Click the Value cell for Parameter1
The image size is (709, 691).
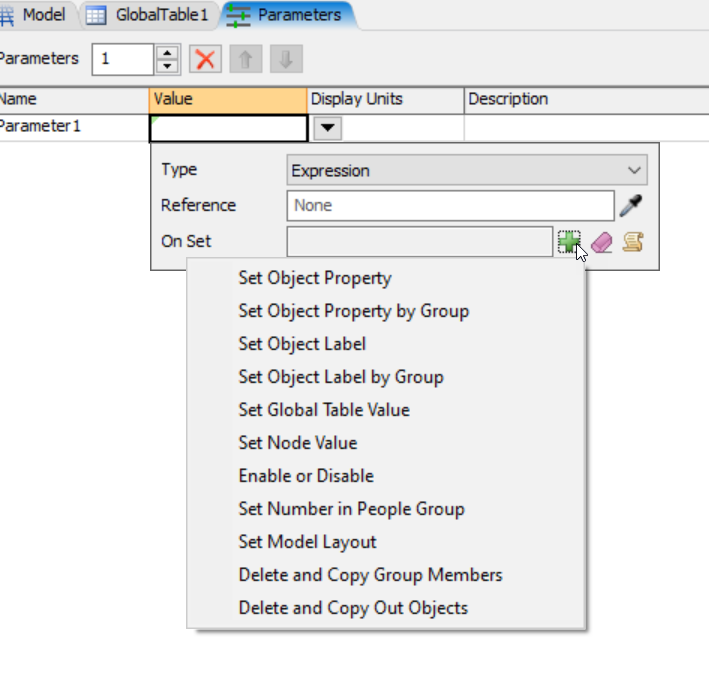[x=228, y=128]
